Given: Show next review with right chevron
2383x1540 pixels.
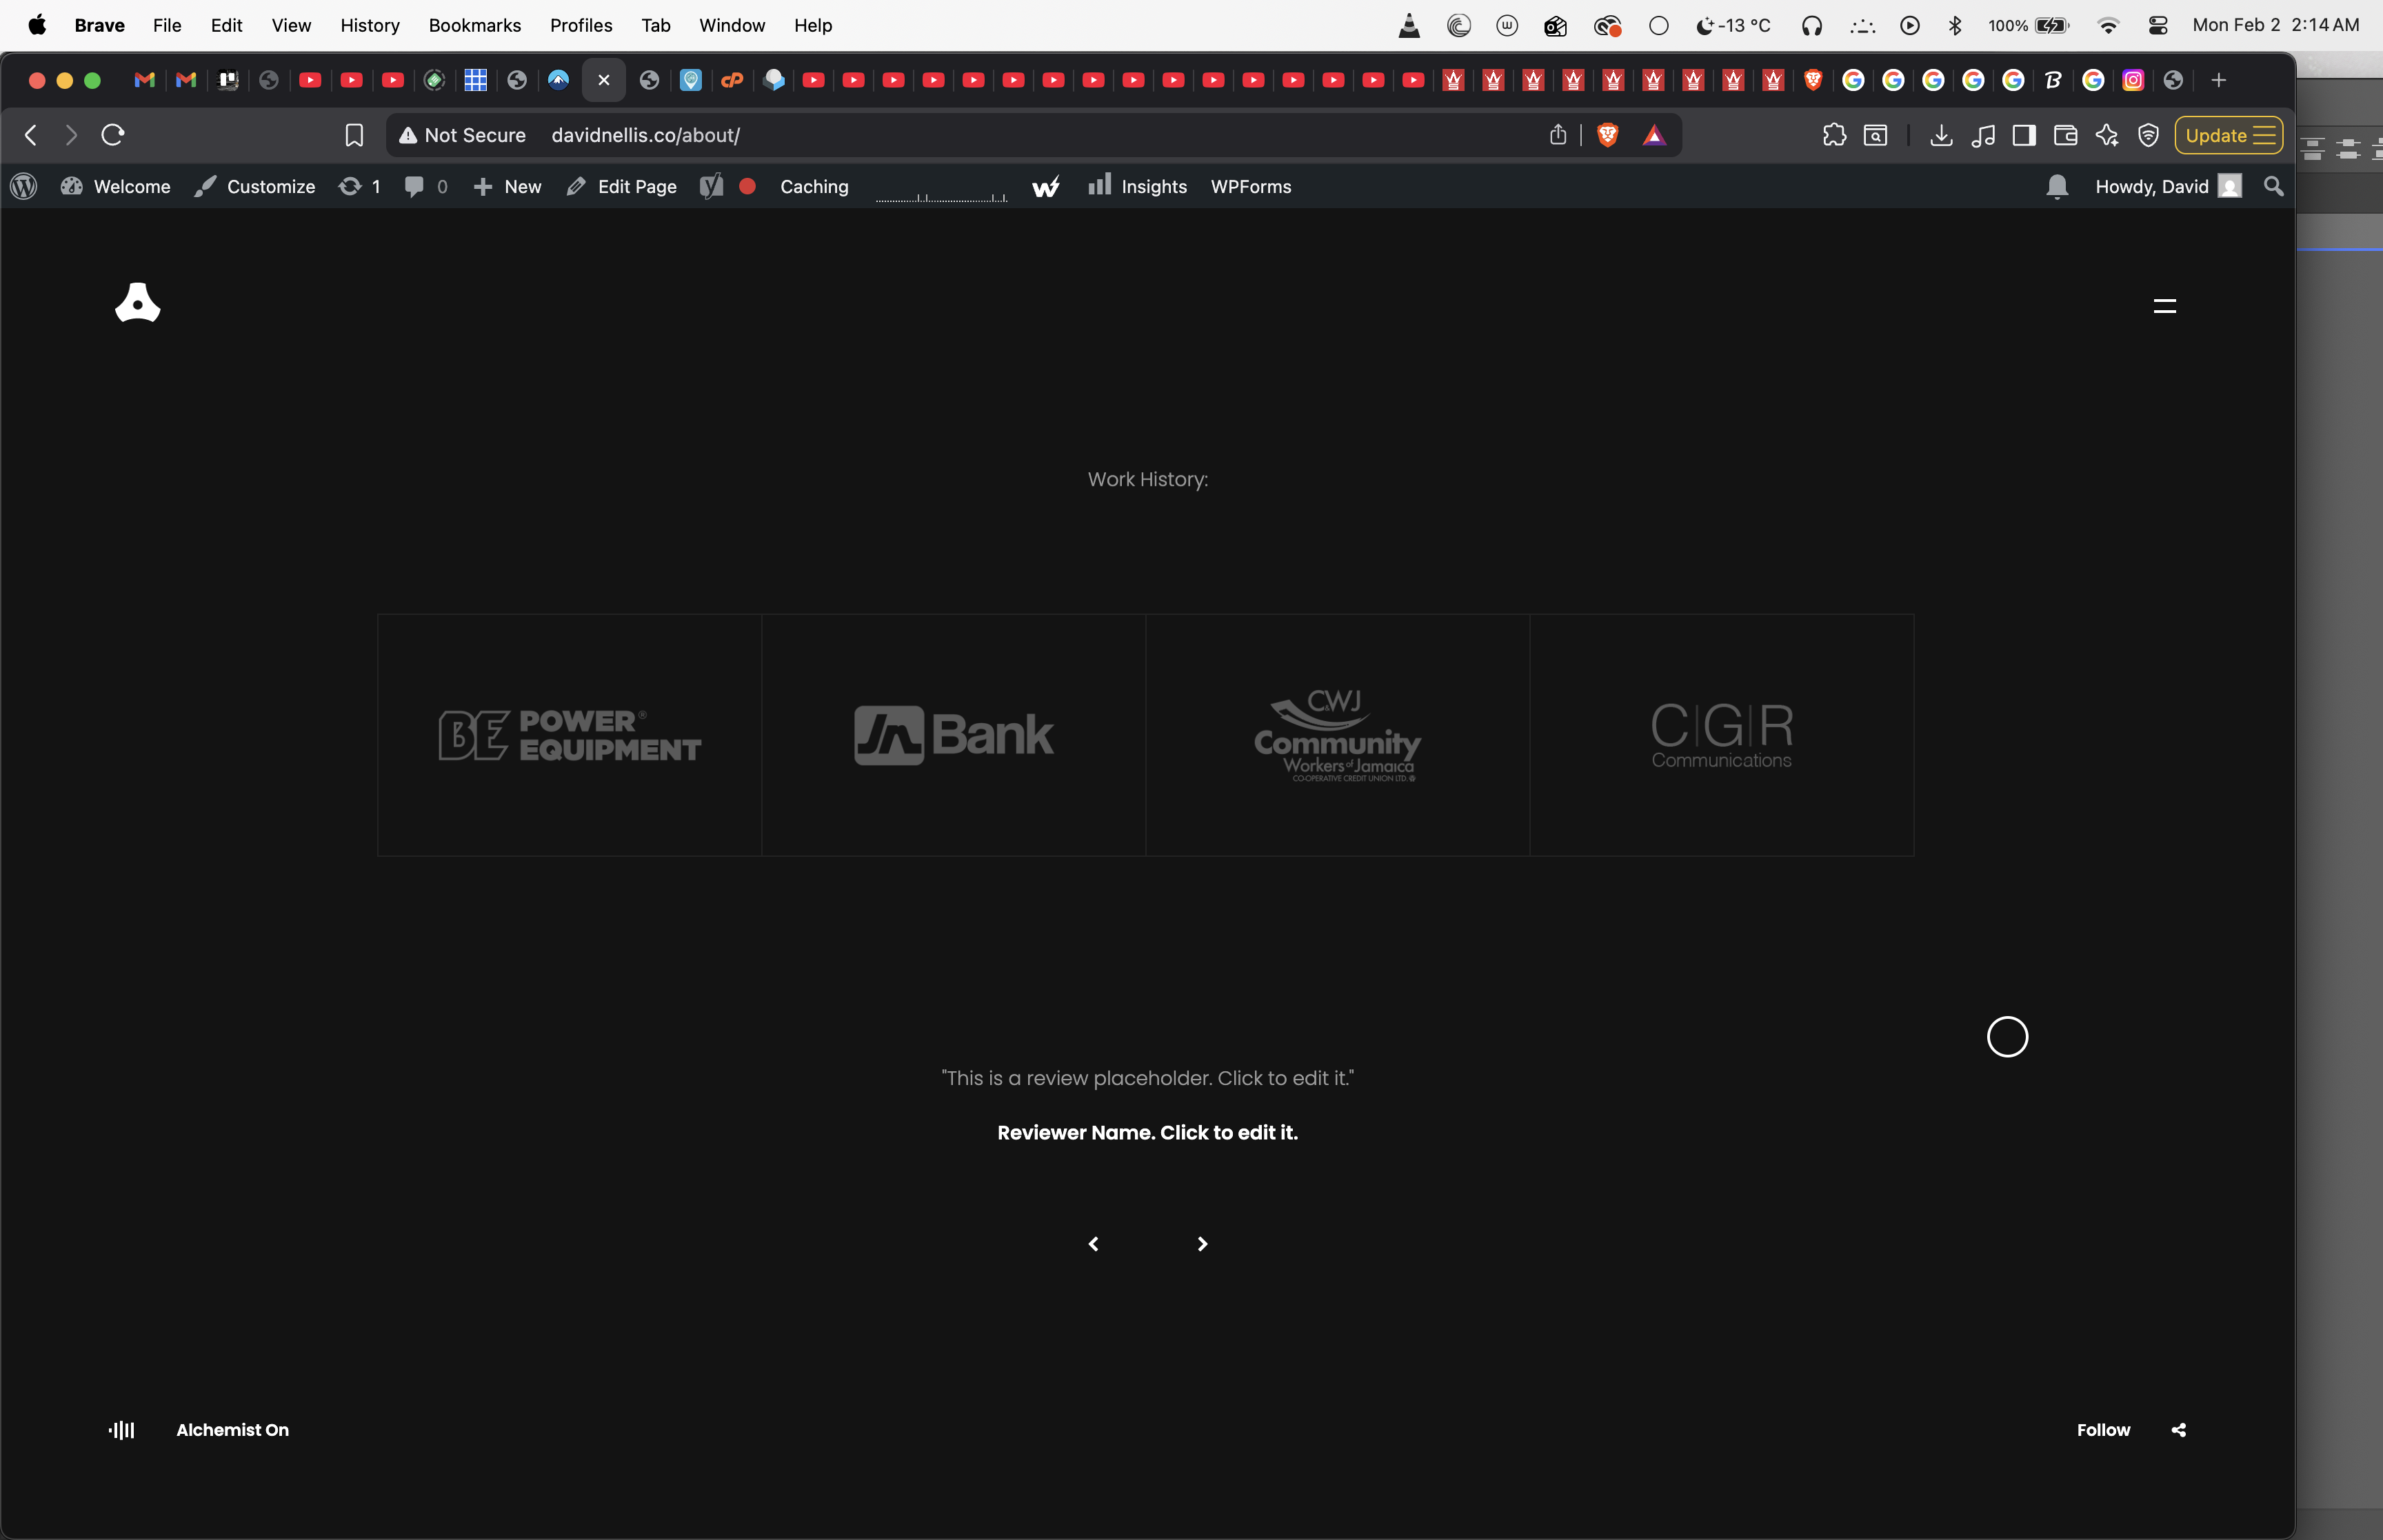Looking at the screenshot, I should pos(1202,1244).
